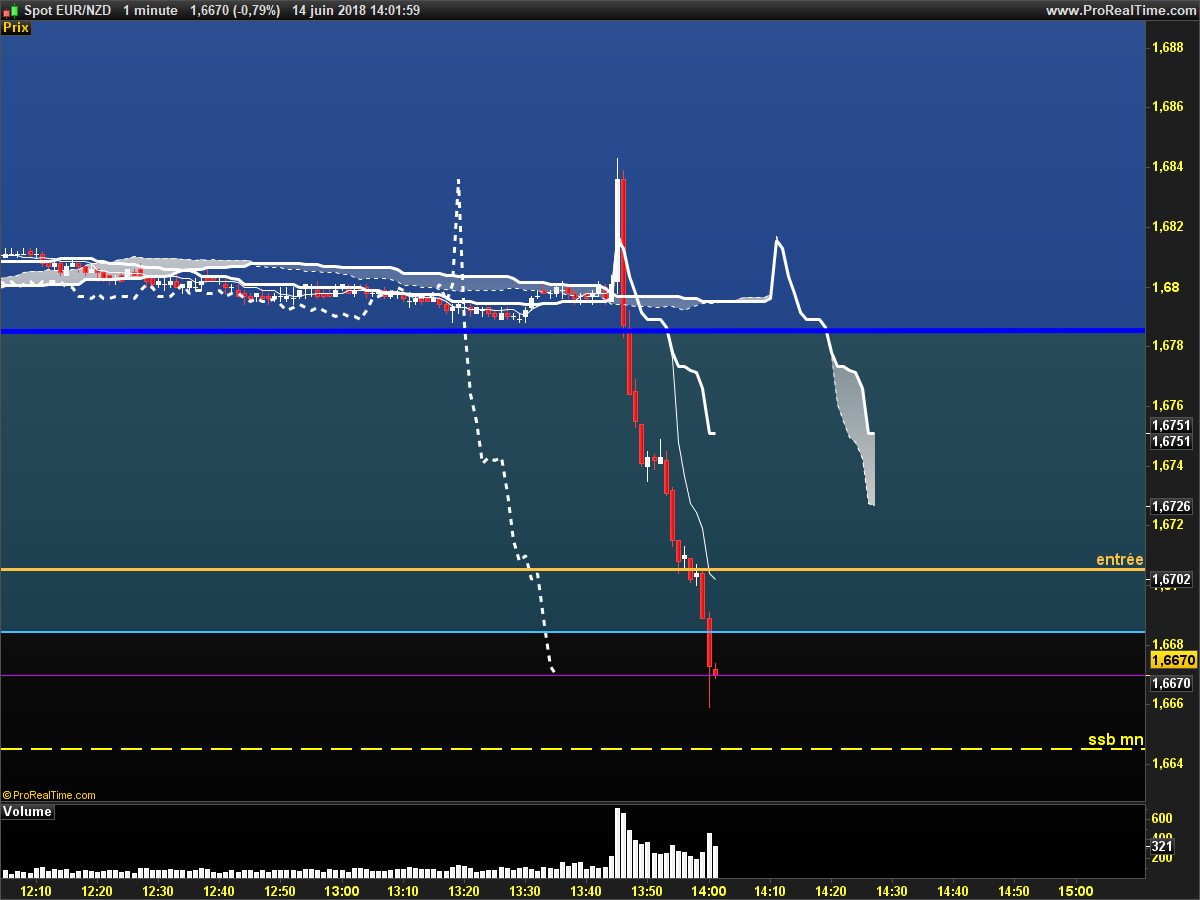
Task: Open the 1 minute timeframe label
Action: coord(151,10)
